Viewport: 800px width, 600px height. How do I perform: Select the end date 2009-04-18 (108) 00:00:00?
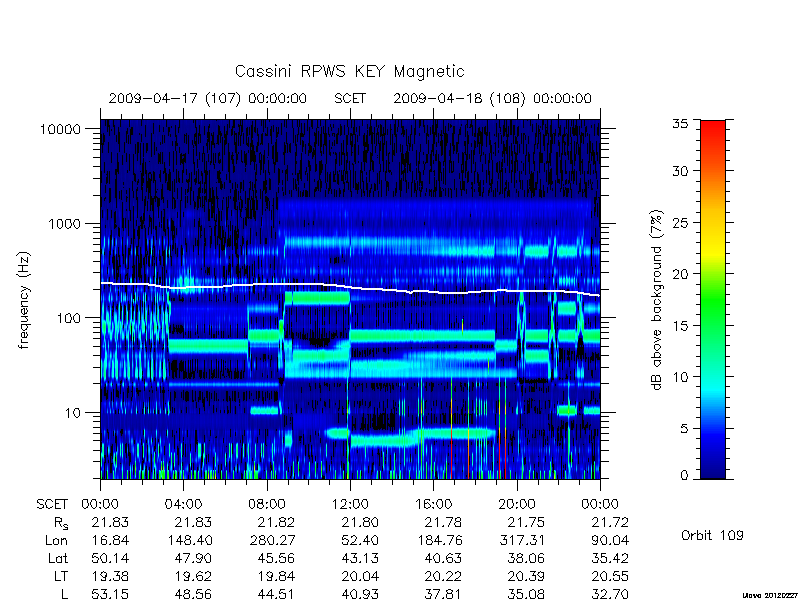click(x=492, y=98)
